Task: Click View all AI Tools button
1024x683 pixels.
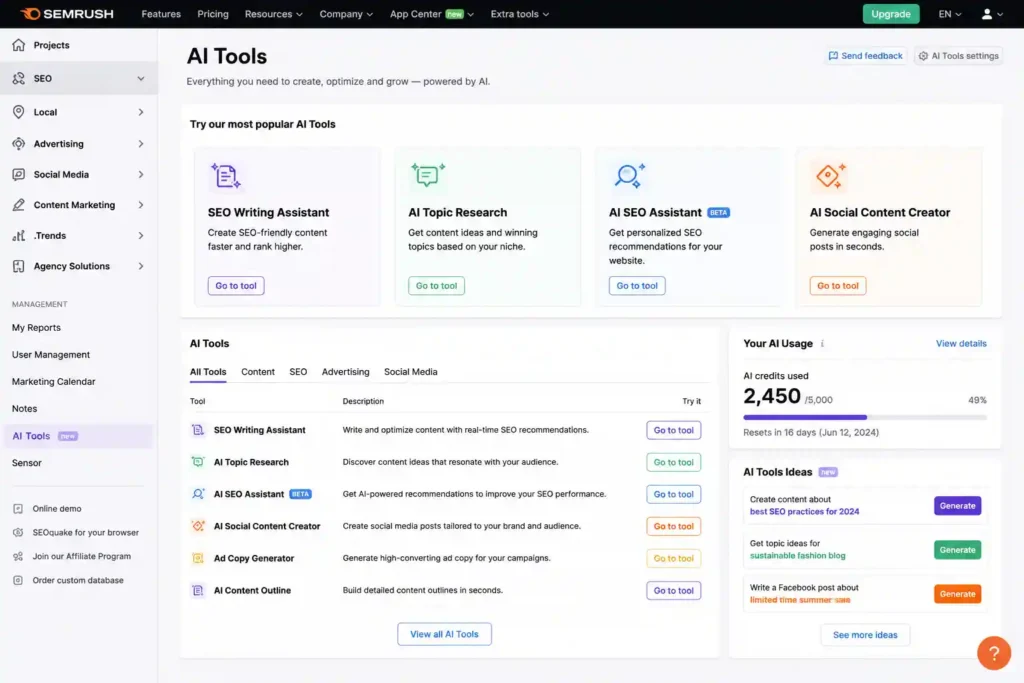Action: coord(444,634)
